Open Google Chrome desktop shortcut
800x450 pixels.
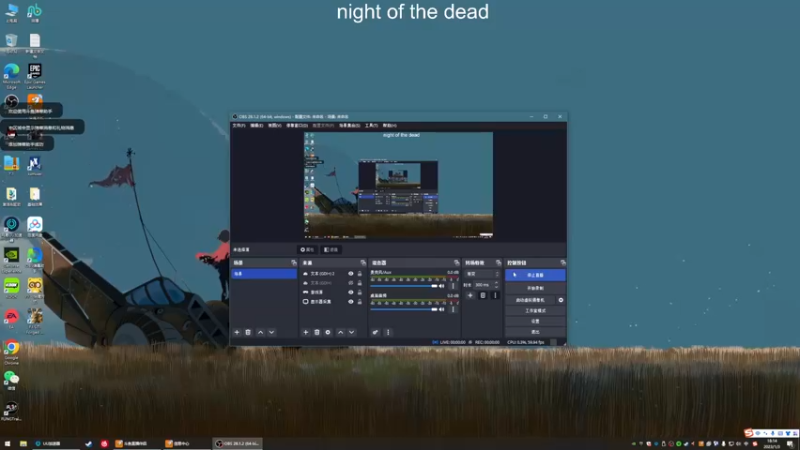pos(11,351)
